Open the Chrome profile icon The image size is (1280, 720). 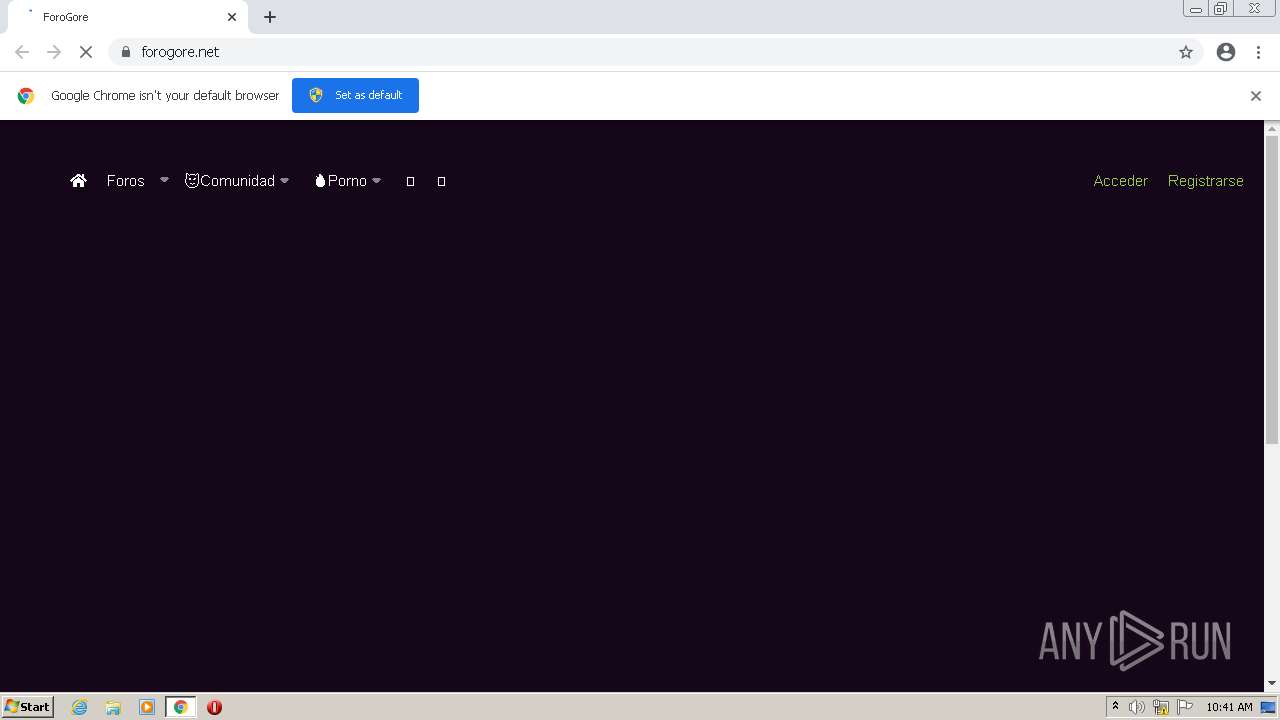pyautogui.click(x=1226, y=52)
